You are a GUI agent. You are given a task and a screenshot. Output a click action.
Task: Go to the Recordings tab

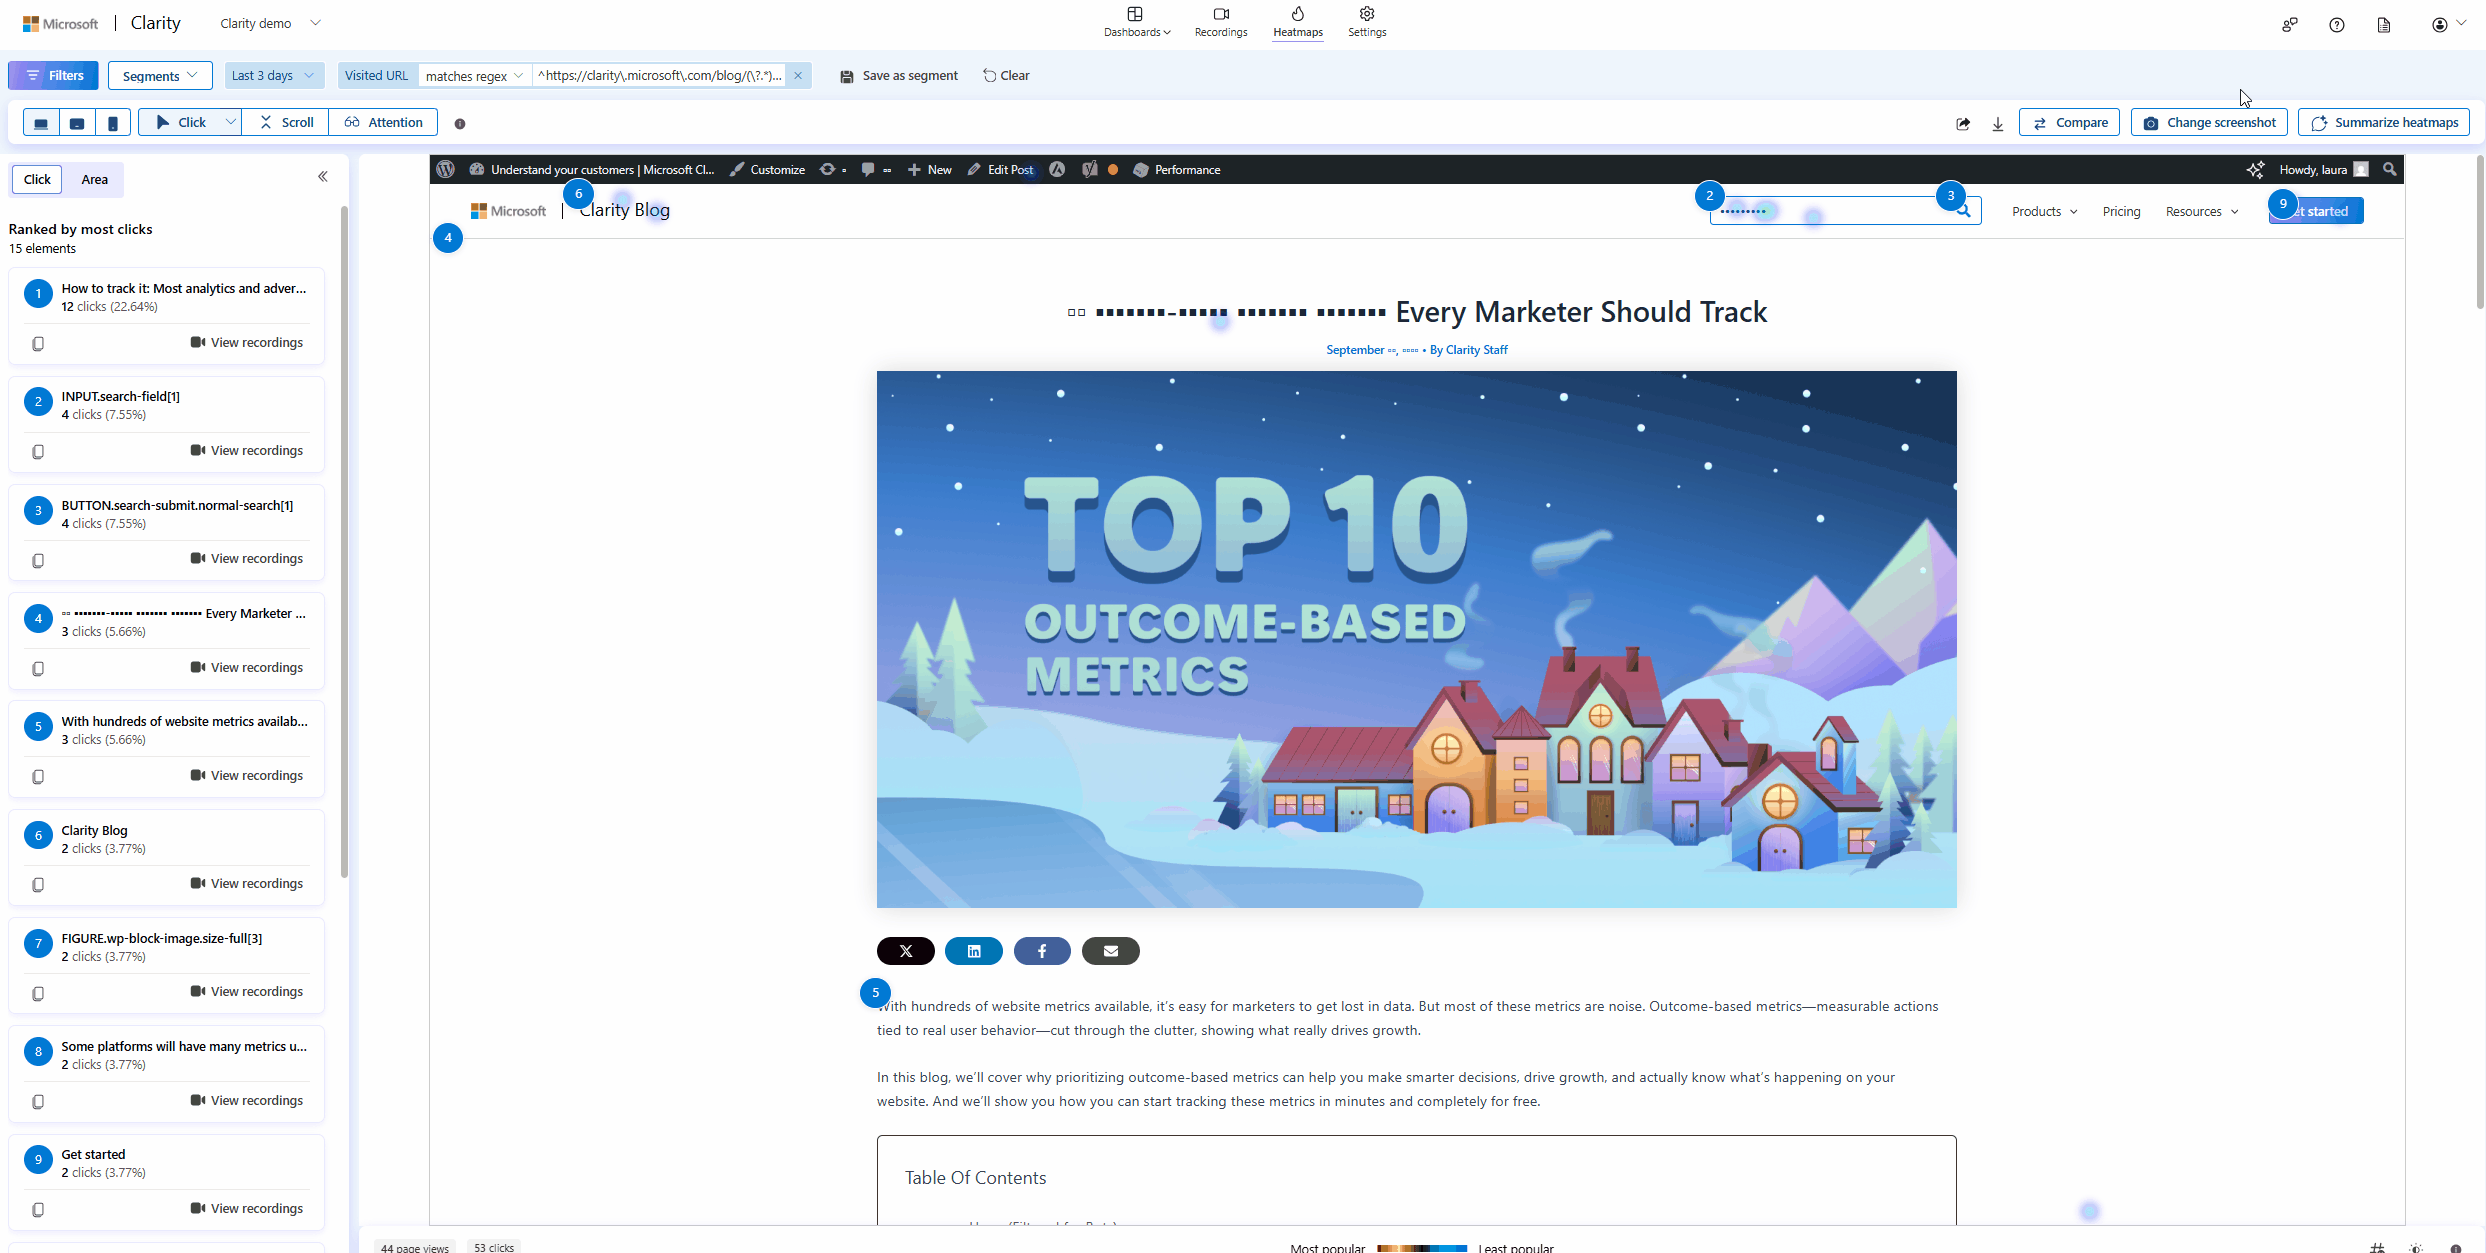(1221, 22)
